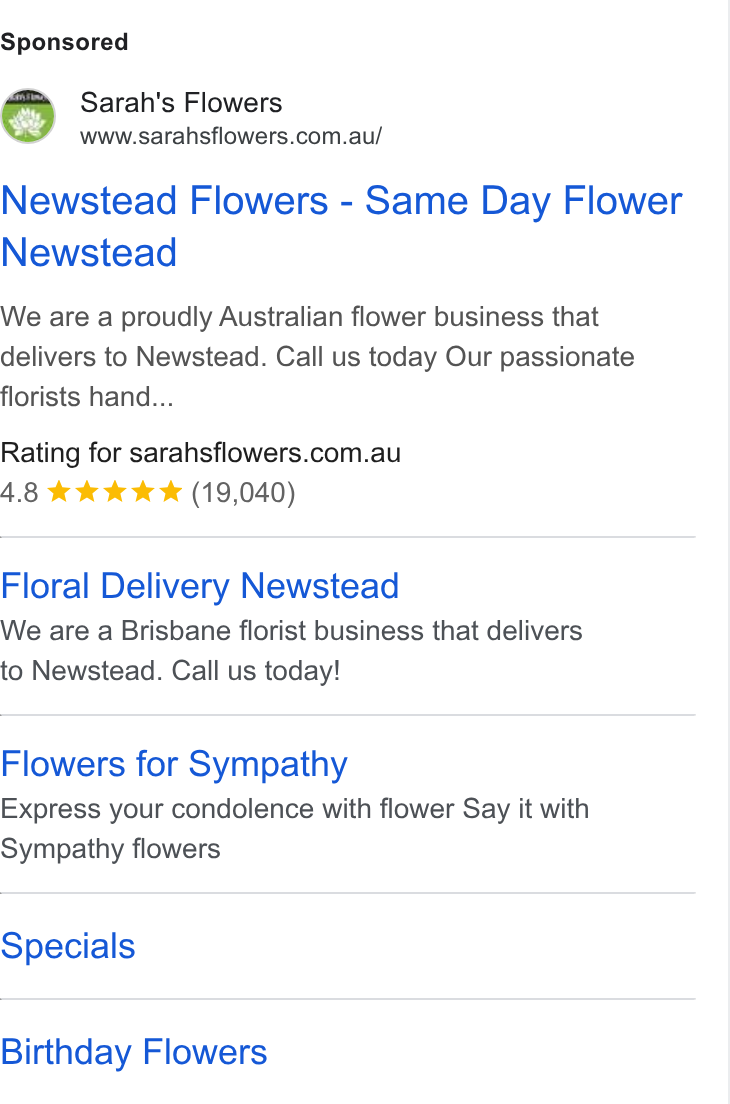Image resolution: width=730 pixels, height=1104 pixels.
Task: Click the 4.8 rating score
Action: tap(19, 493)
